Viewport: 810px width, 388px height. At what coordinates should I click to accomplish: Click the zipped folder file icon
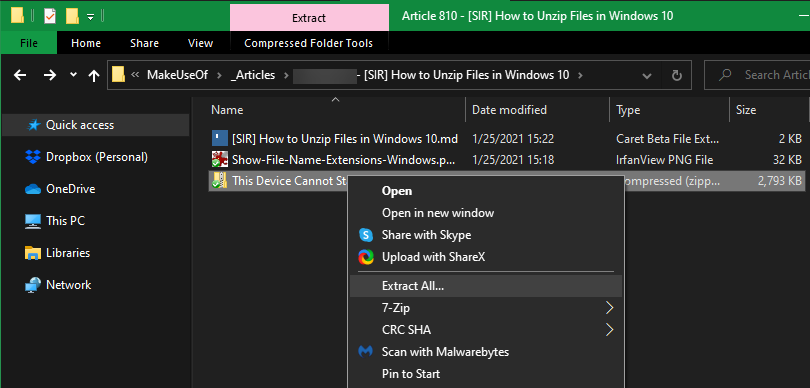(x=220, y=181)
